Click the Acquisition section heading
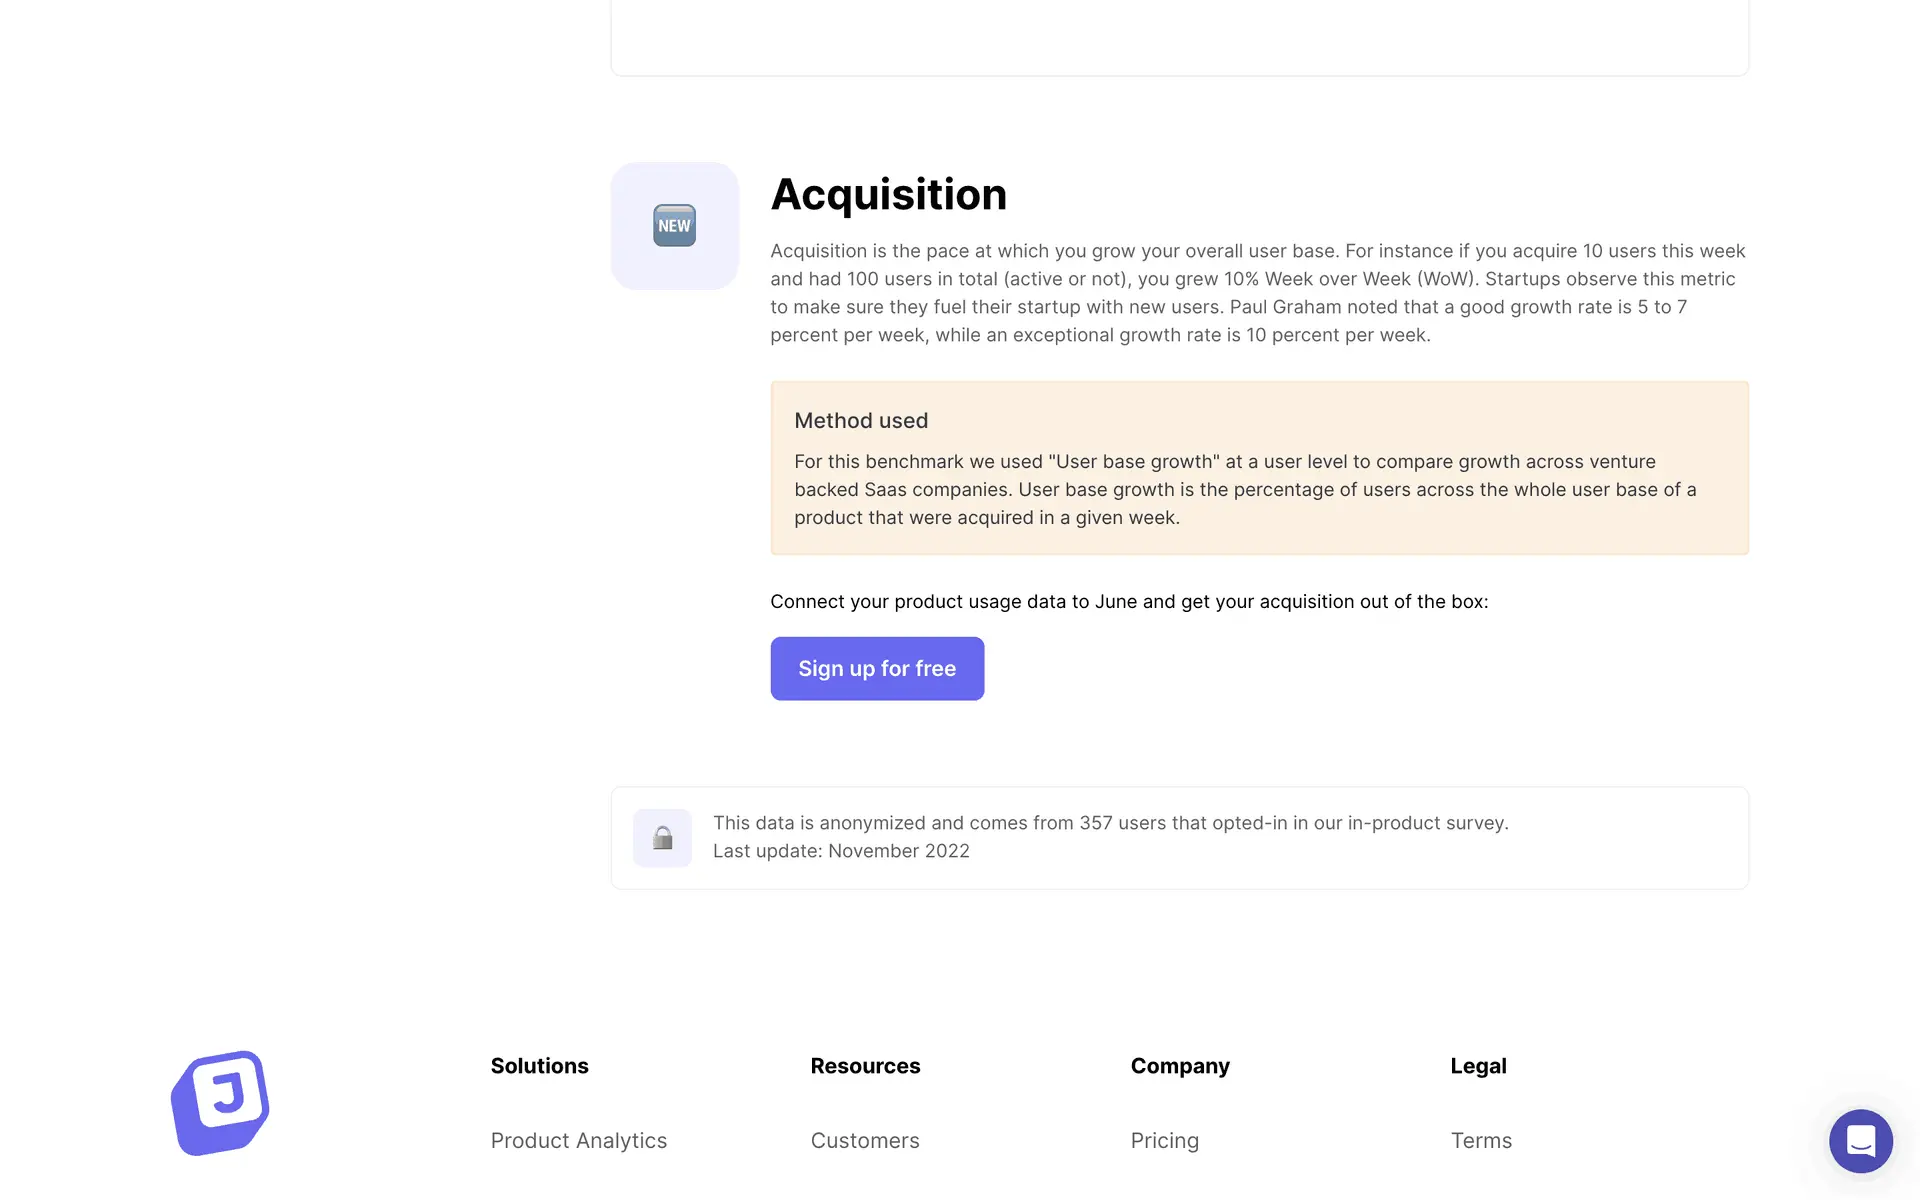Viewport: 1920px width, 1200px height. pyautogui.click(x=888, y=194)
